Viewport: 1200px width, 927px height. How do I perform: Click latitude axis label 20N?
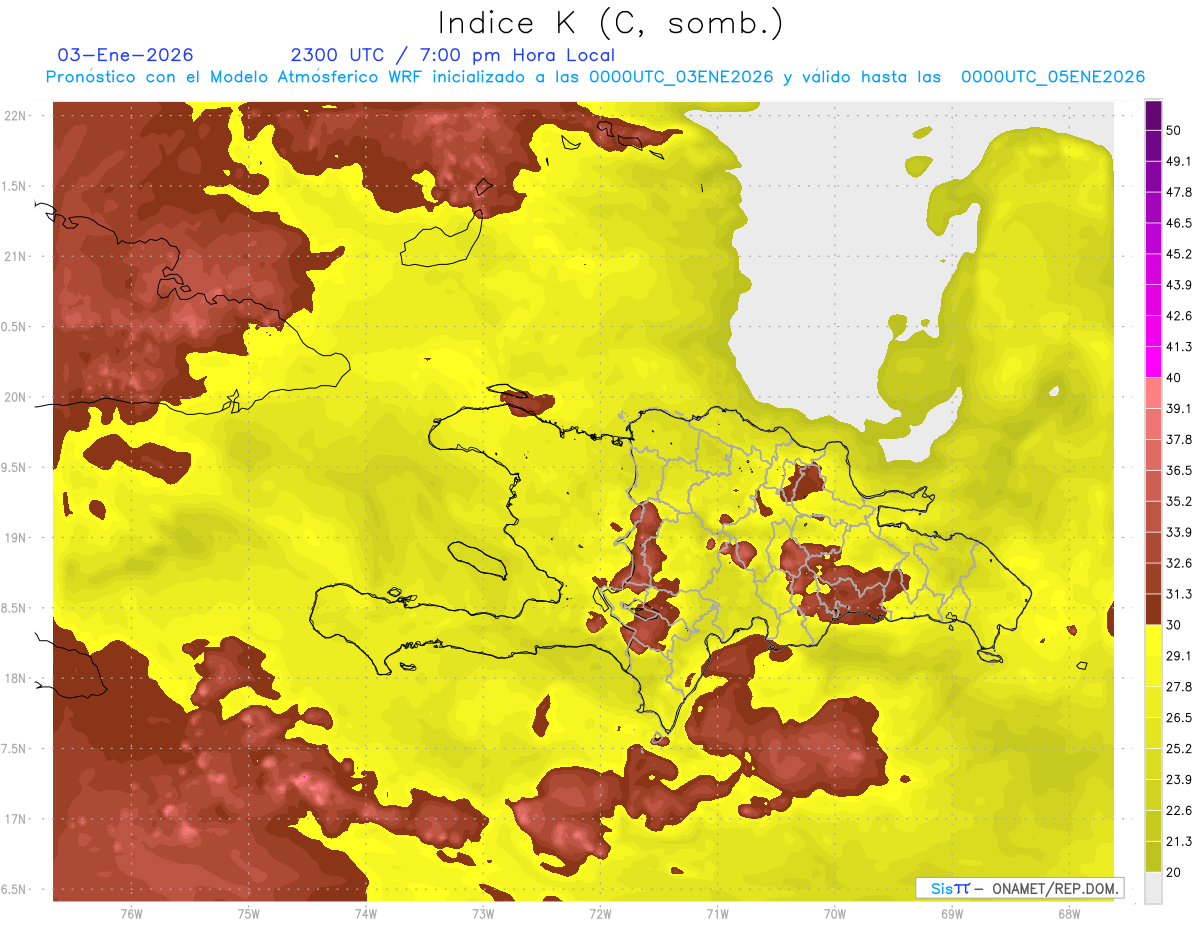click(x=17, y=398)
